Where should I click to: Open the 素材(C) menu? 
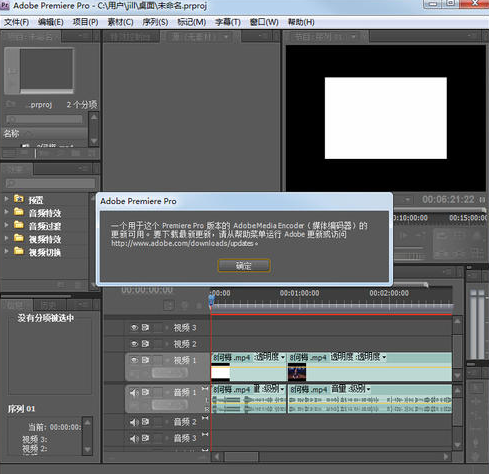tap(120, 22)
